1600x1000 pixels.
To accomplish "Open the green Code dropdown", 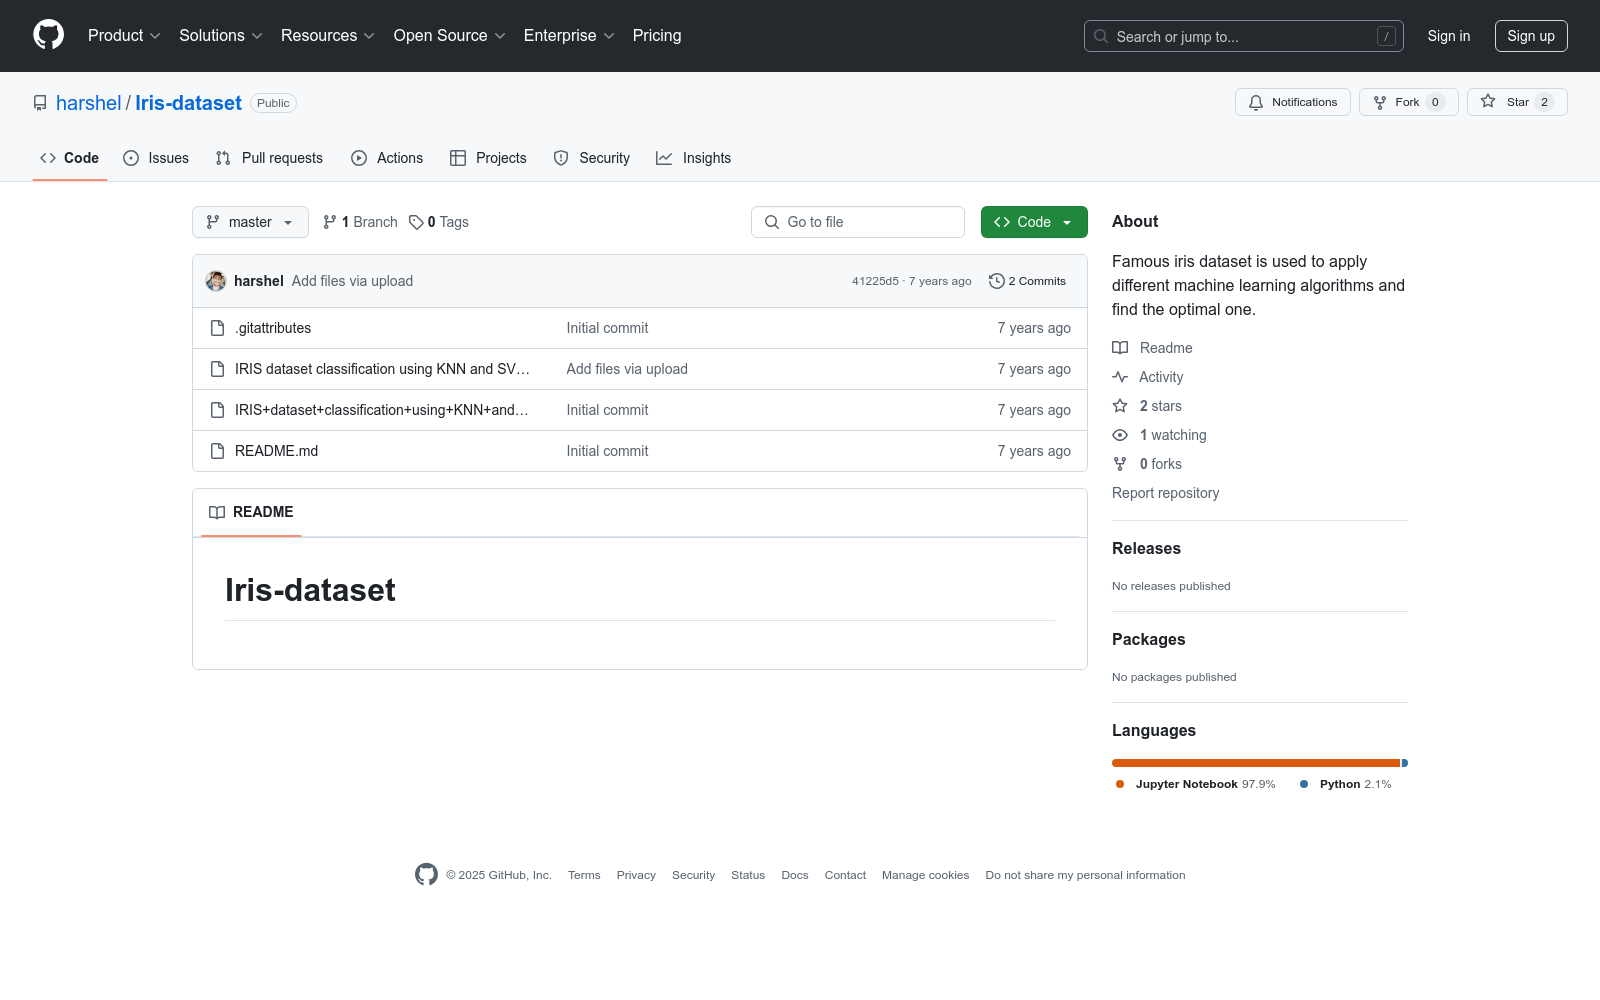I will (x=1034, y=222).
